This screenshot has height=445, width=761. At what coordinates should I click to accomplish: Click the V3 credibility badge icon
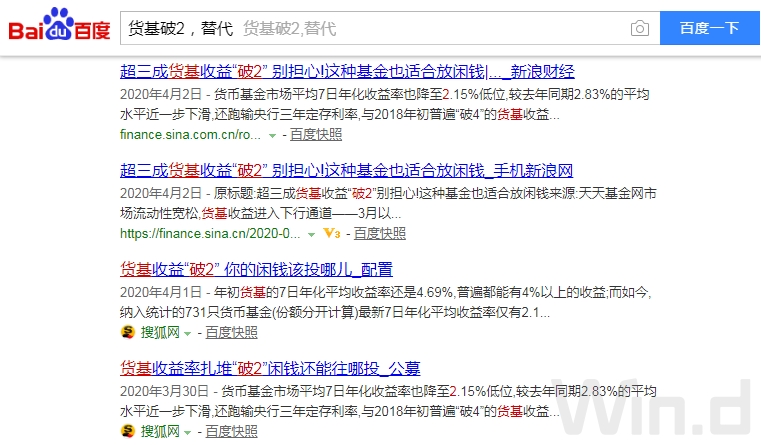coord(331,233)
